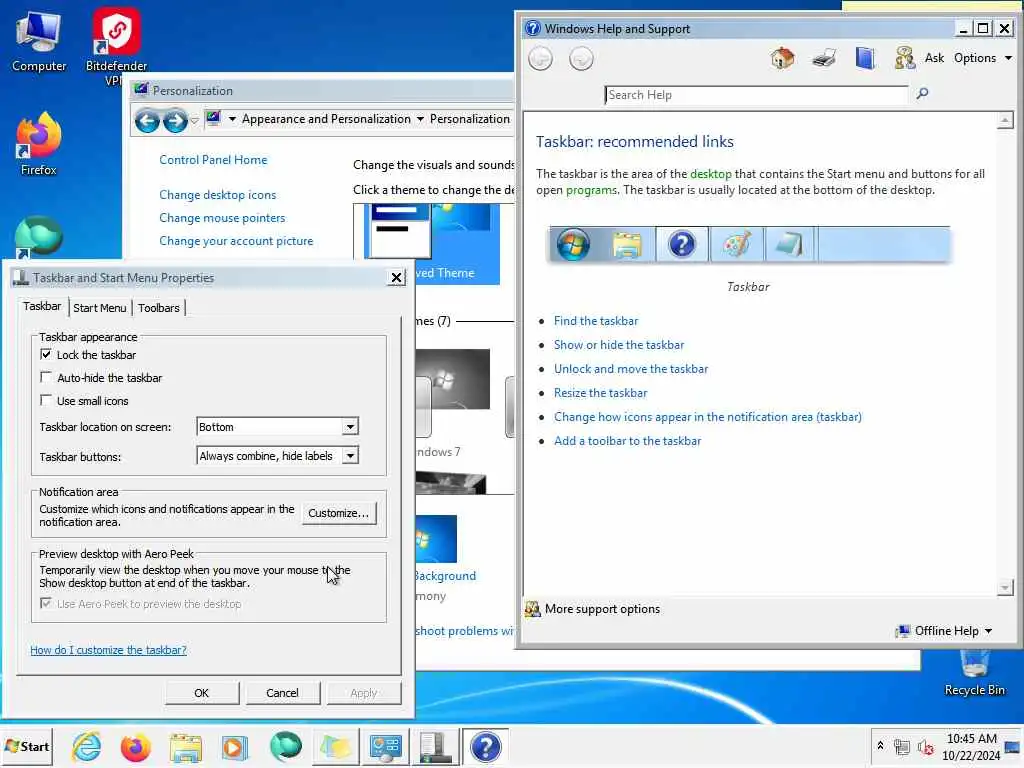Image resolution: width=1024 pixels, height=768 pixels.
Task: Open Add a toolbar to the taskbar link
Action: (627, 441)
